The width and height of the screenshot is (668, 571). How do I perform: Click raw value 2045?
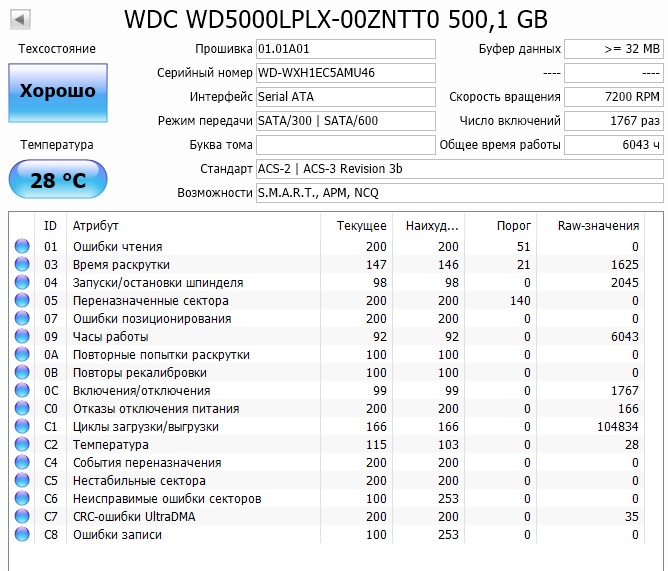625,283
